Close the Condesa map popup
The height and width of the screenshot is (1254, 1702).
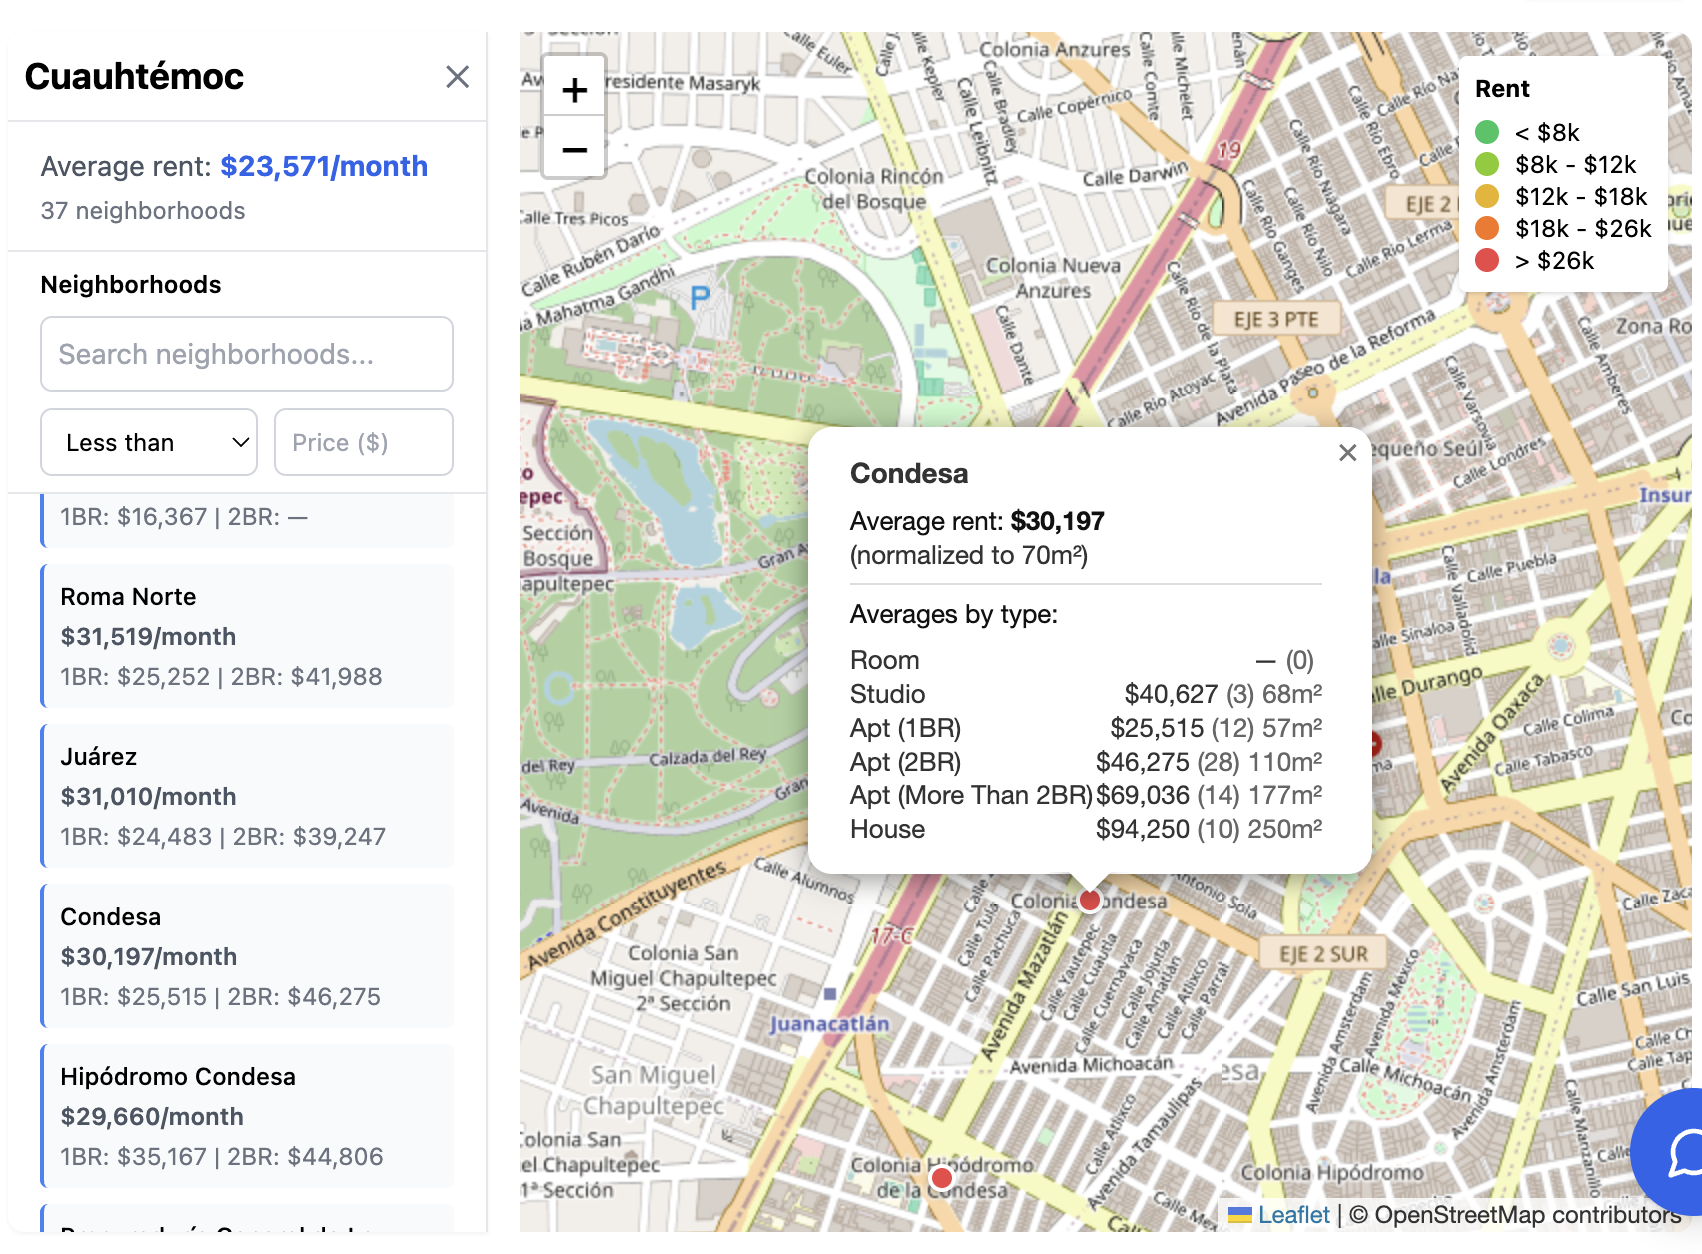1348,453
